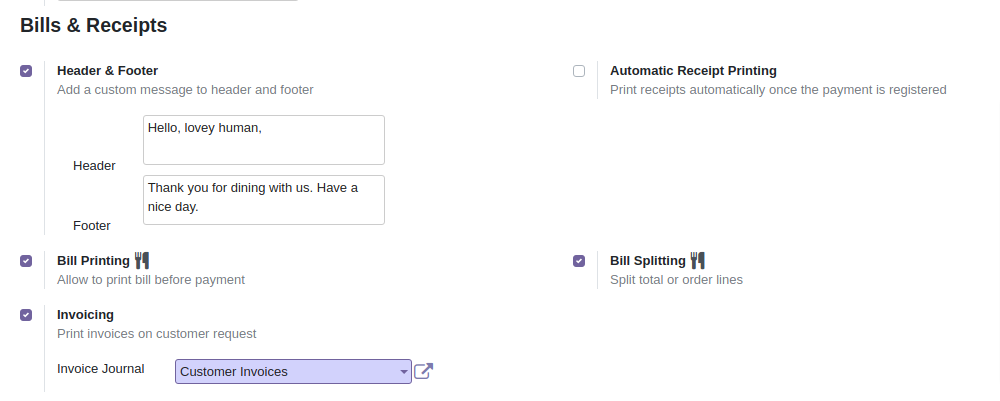Uncheck the Header & Footer checkbox
The height and width of the screenshot is (401, 1000).
pyautogui.click(x=26, y=71)
